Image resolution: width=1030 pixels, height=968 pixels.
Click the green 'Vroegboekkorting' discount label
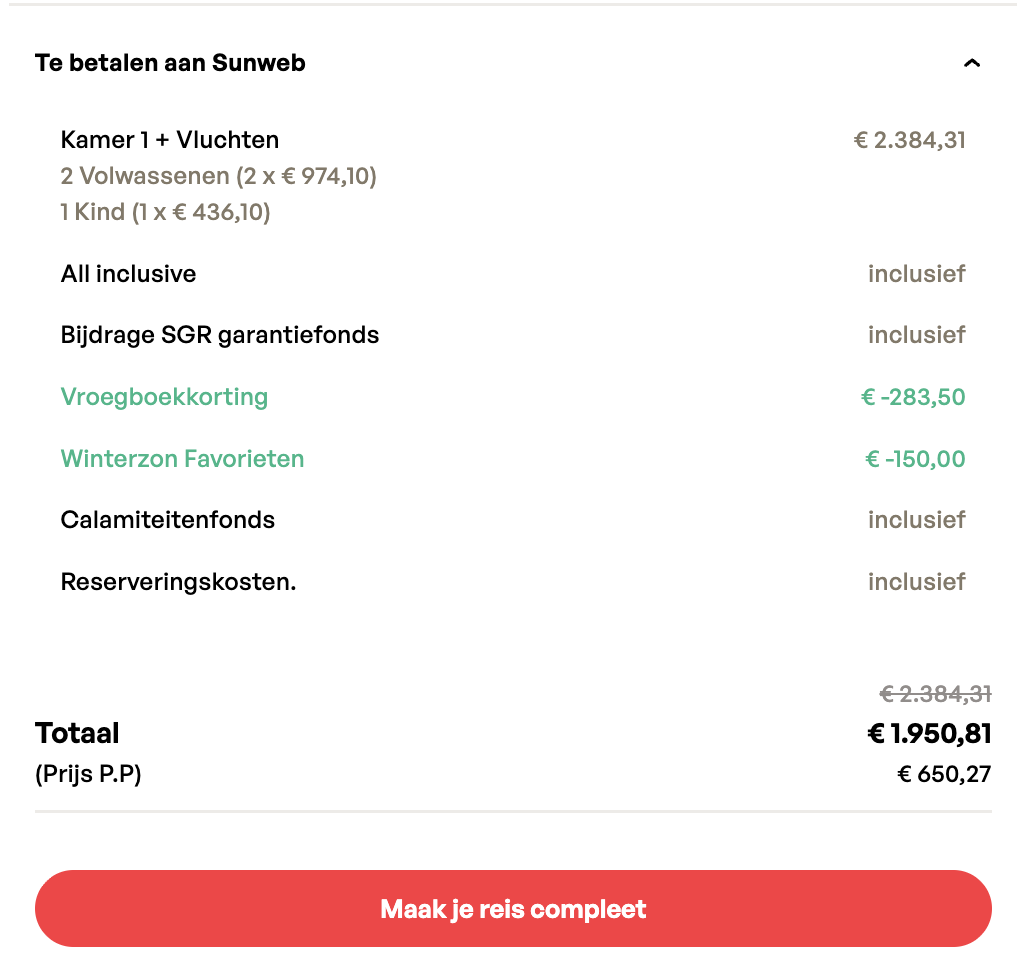pyautogui.click(x=164, y=397)
